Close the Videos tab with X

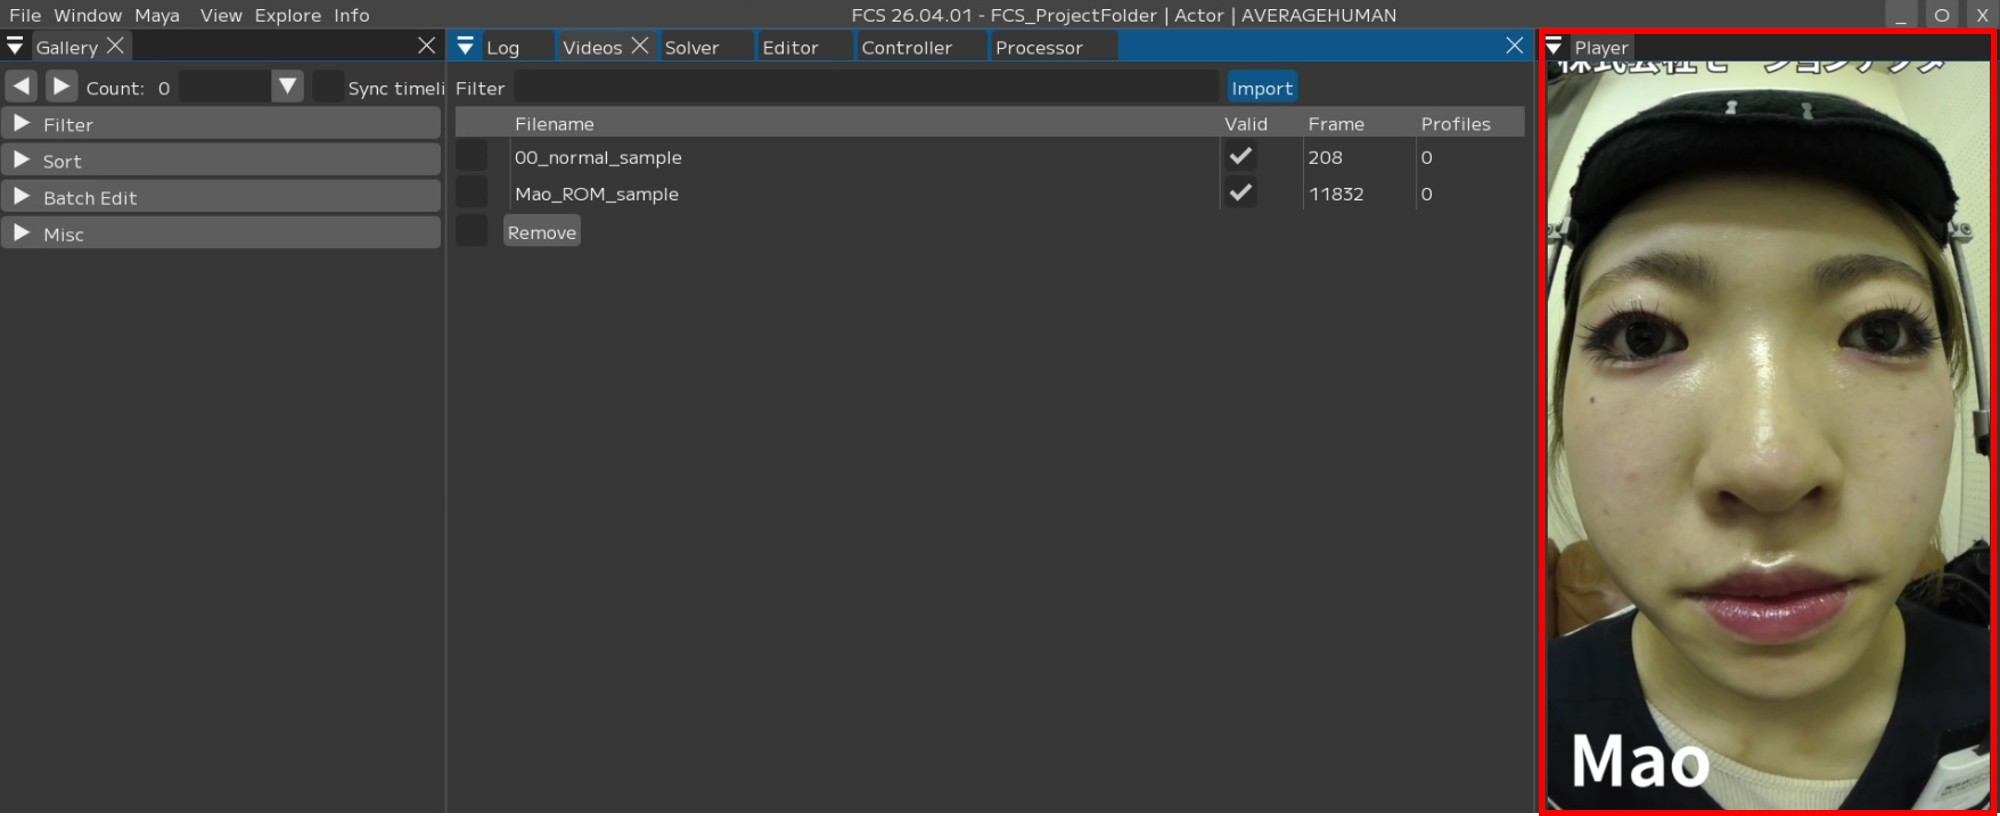(x=640, y=46)
